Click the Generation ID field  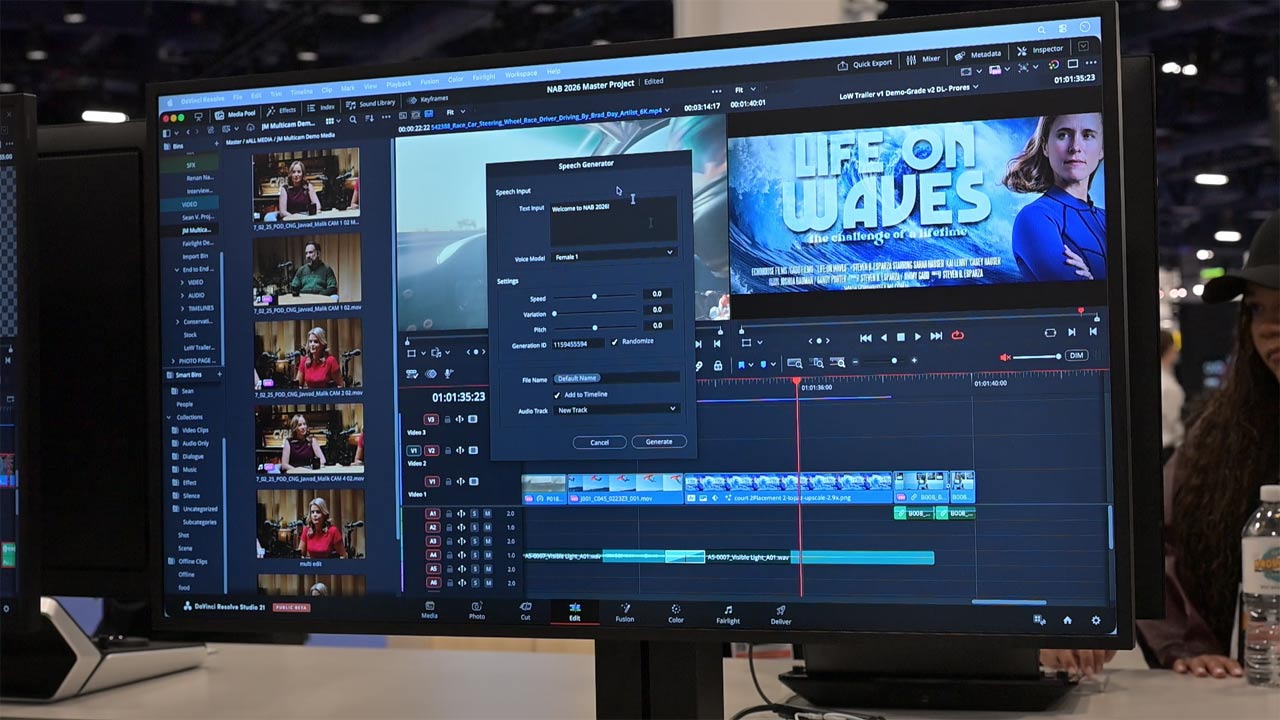[578, 343]
